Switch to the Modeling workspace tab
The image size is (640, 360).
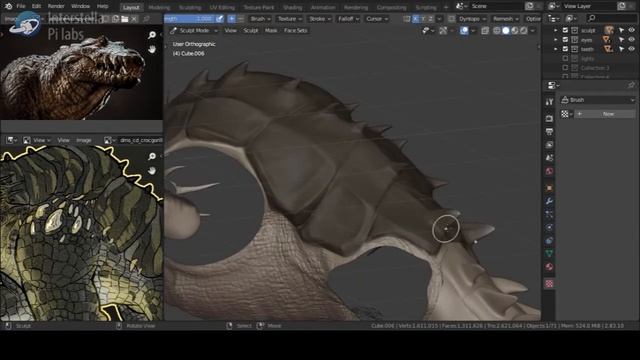[x=159, y=7]
